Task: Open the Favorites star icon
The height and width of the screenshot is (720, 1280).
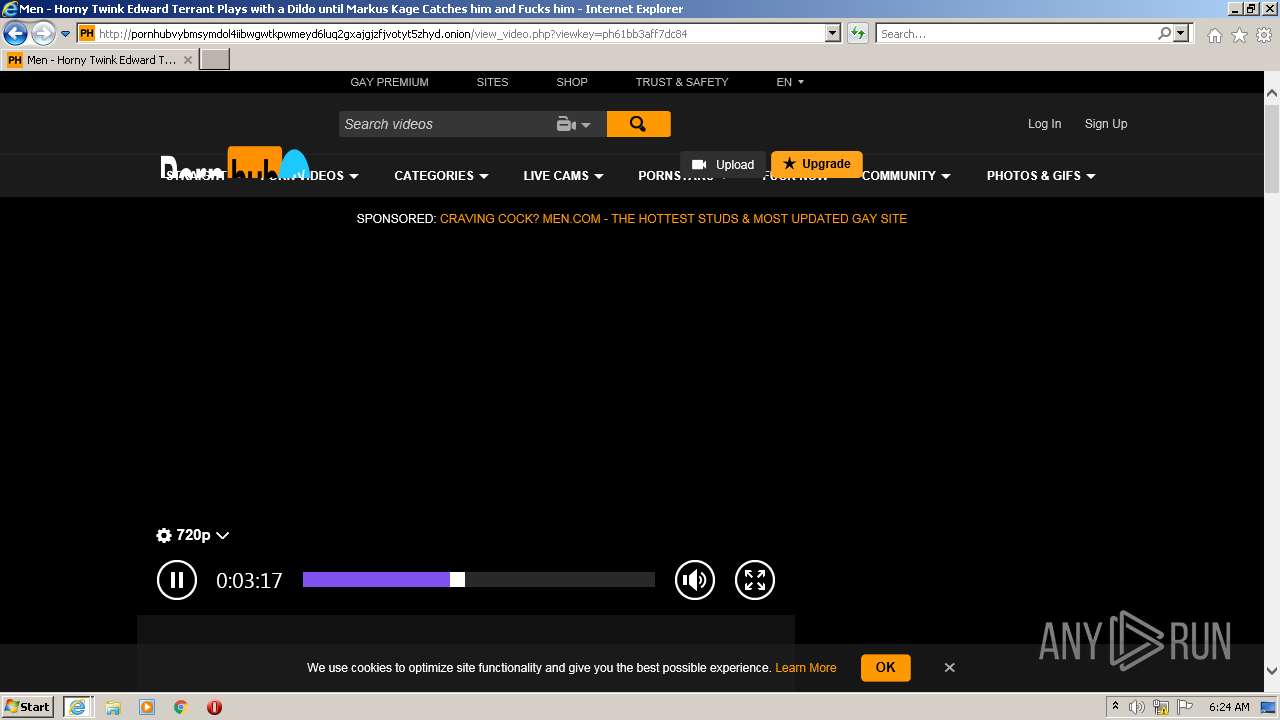Action: coord(1239,35)
